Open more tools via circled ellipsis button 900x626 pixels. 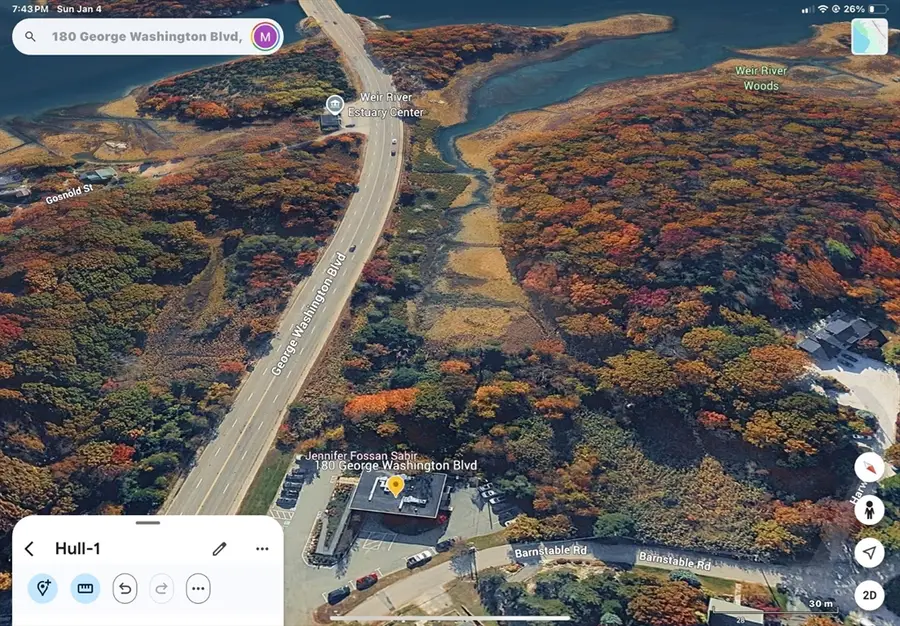tap(198, 589)
